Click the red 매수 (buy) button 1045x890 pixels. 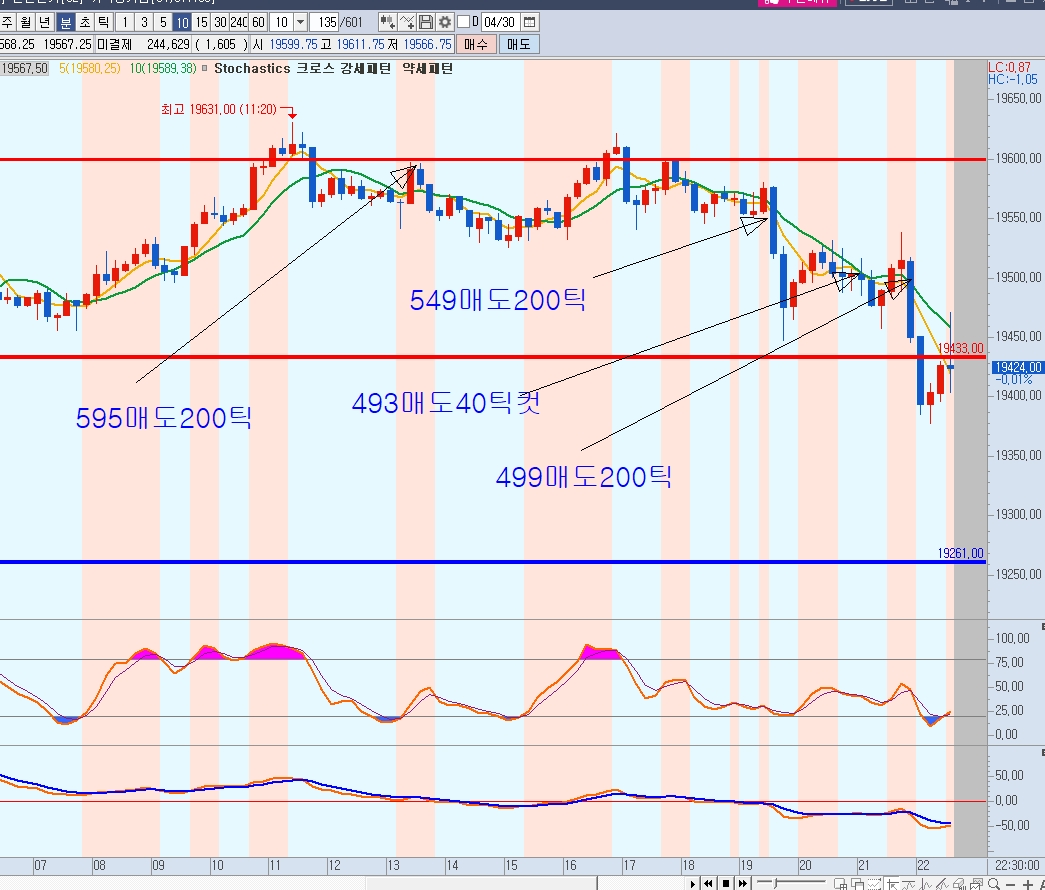click(476, 44)
